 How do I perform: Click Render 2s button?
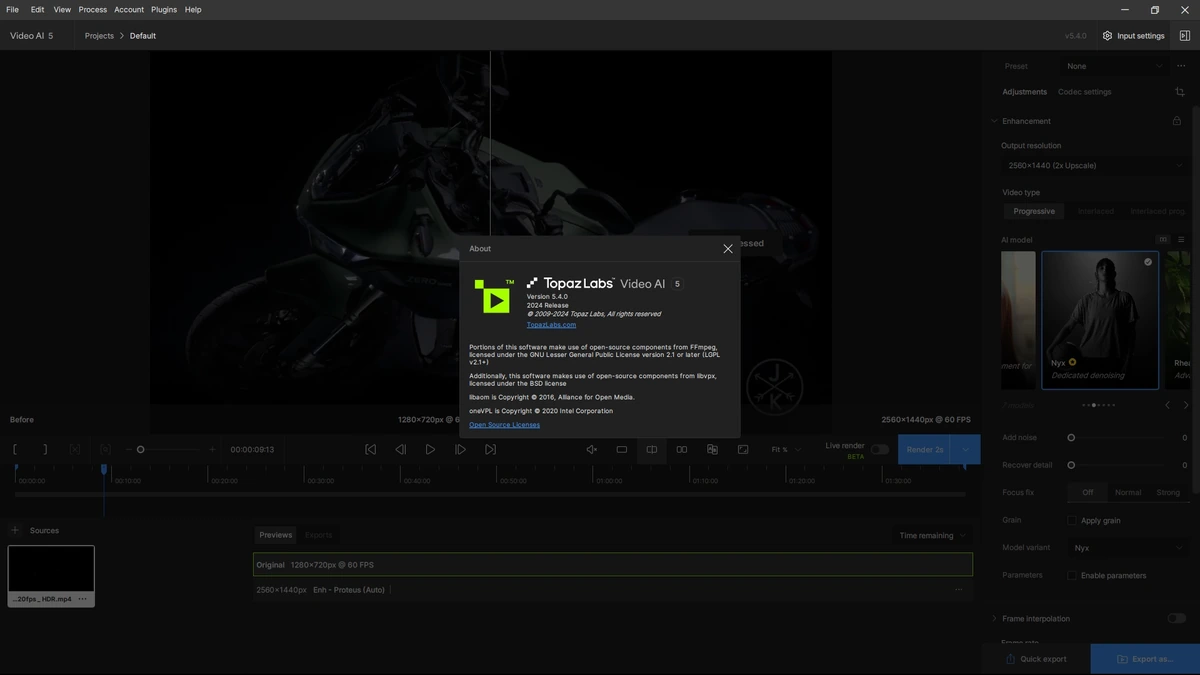click(x=924, y=450)
